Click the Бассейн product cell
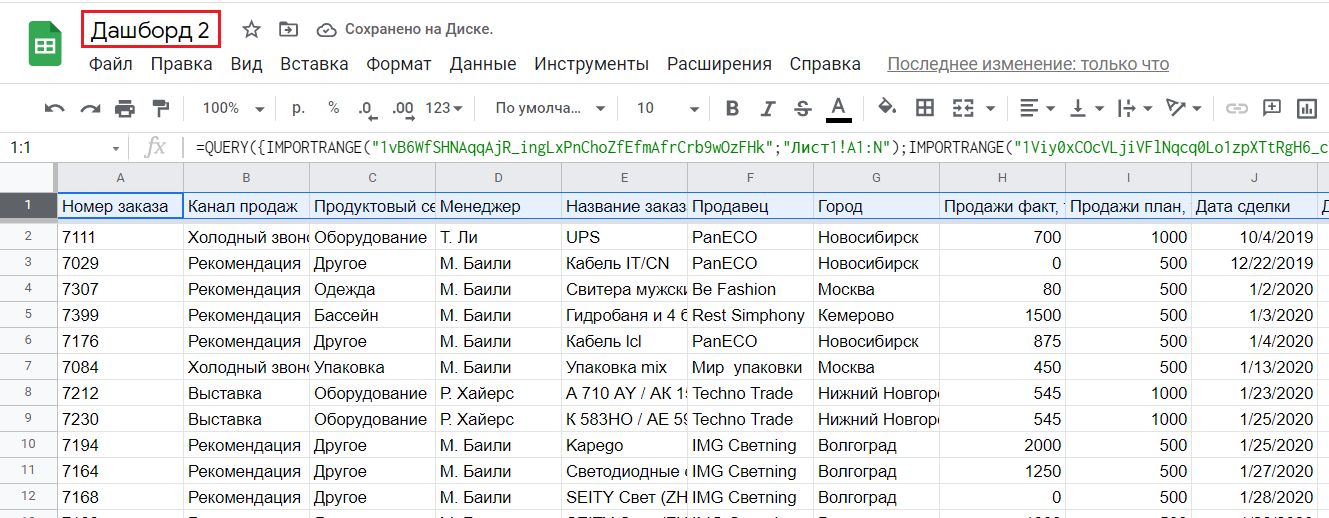The image size is (1329, 518). [372, 315]
